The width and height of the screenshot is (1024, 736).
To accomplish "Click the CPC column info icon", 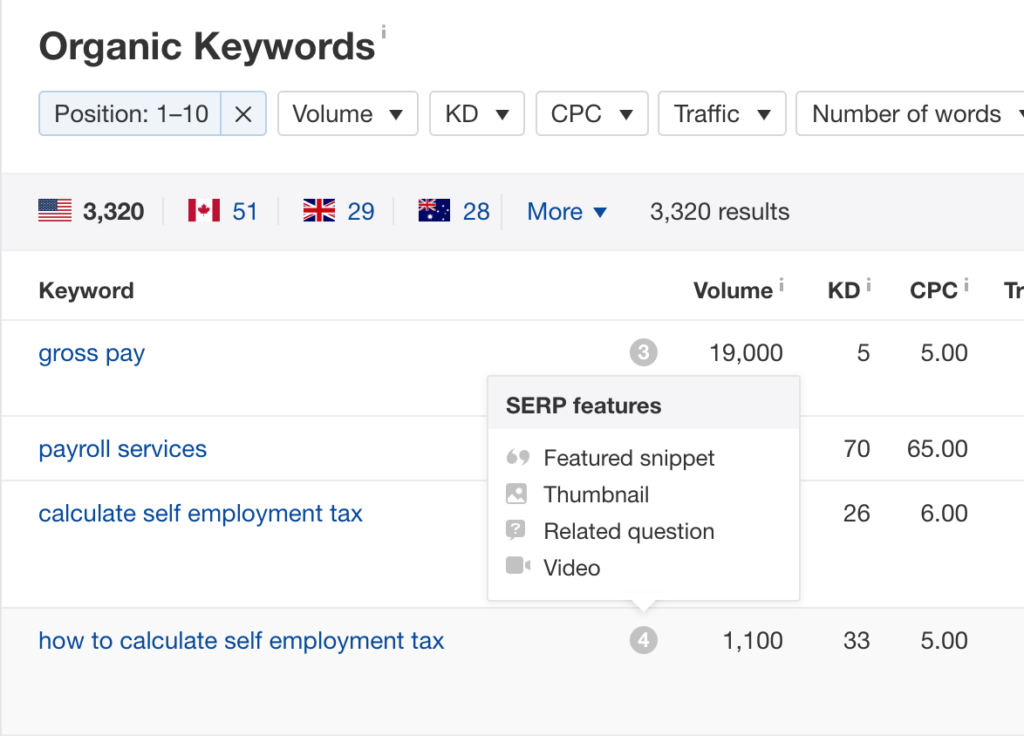I will pyautogui.click(x=966, y=285).
